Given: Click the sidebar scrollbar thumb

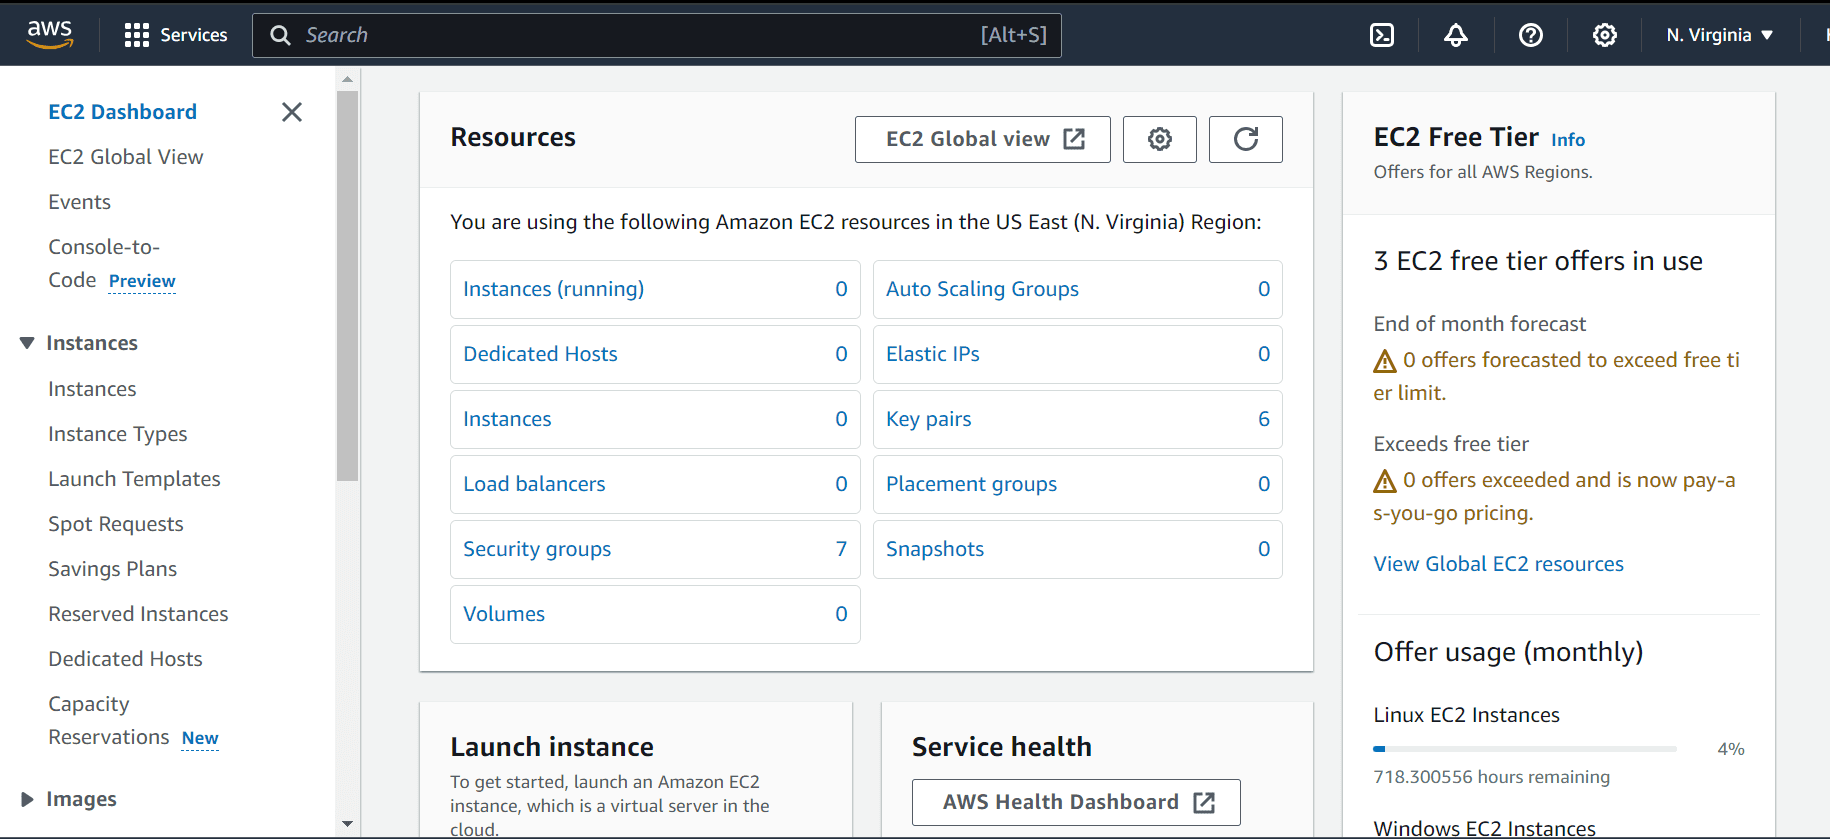Looking at the screenshot, I should point(347,286).
